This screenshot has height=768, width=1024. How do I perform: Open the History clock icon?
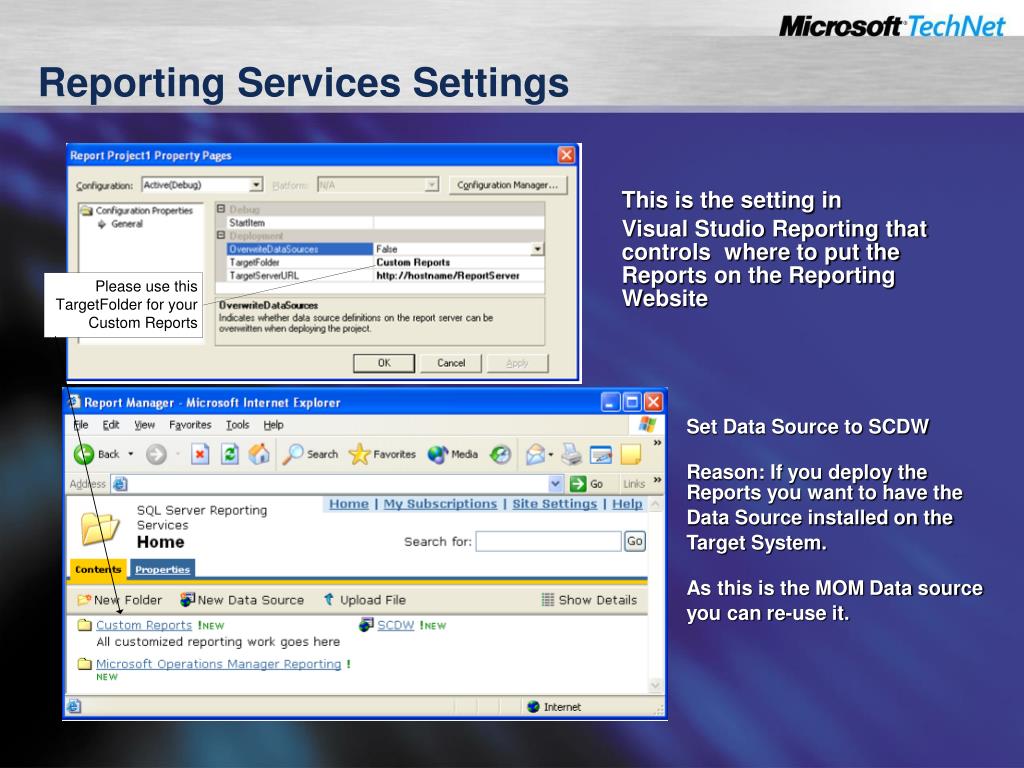click(x=500, y=454)
